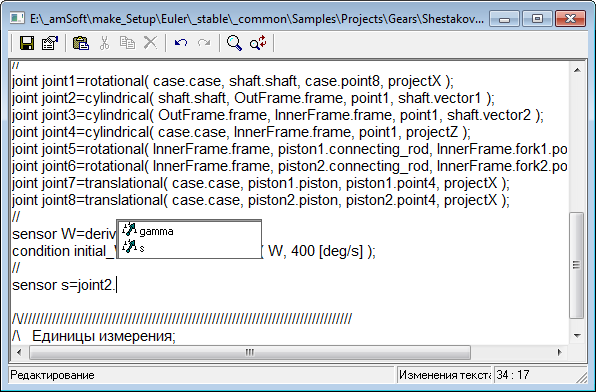Click the text 'sensor s=joint2.'
Image resolution: width=596 pixels, height=392 pixels.
point(63,285)
